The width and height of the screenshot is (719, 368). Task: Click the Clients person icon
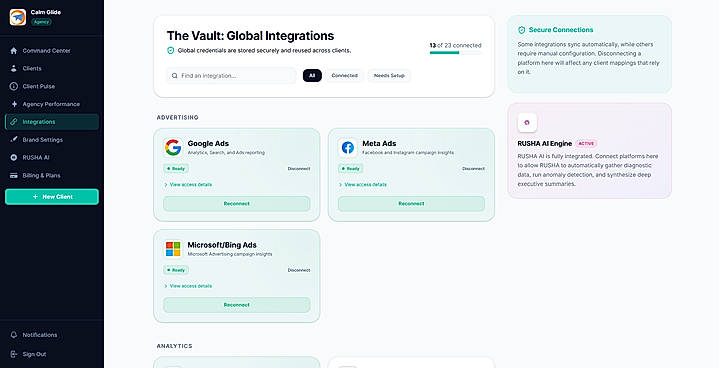pyautogui.click(x=14, y=68)
